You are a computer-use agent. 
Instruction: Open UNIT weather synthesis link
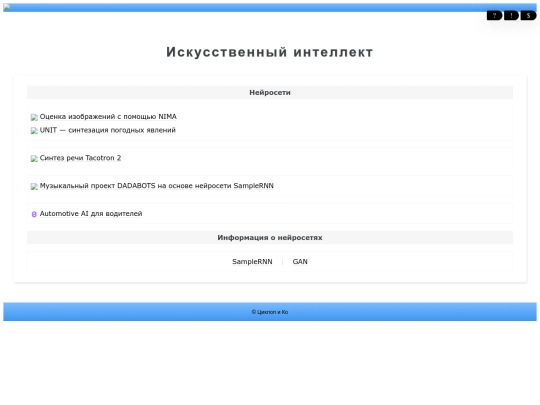[108, 130]
